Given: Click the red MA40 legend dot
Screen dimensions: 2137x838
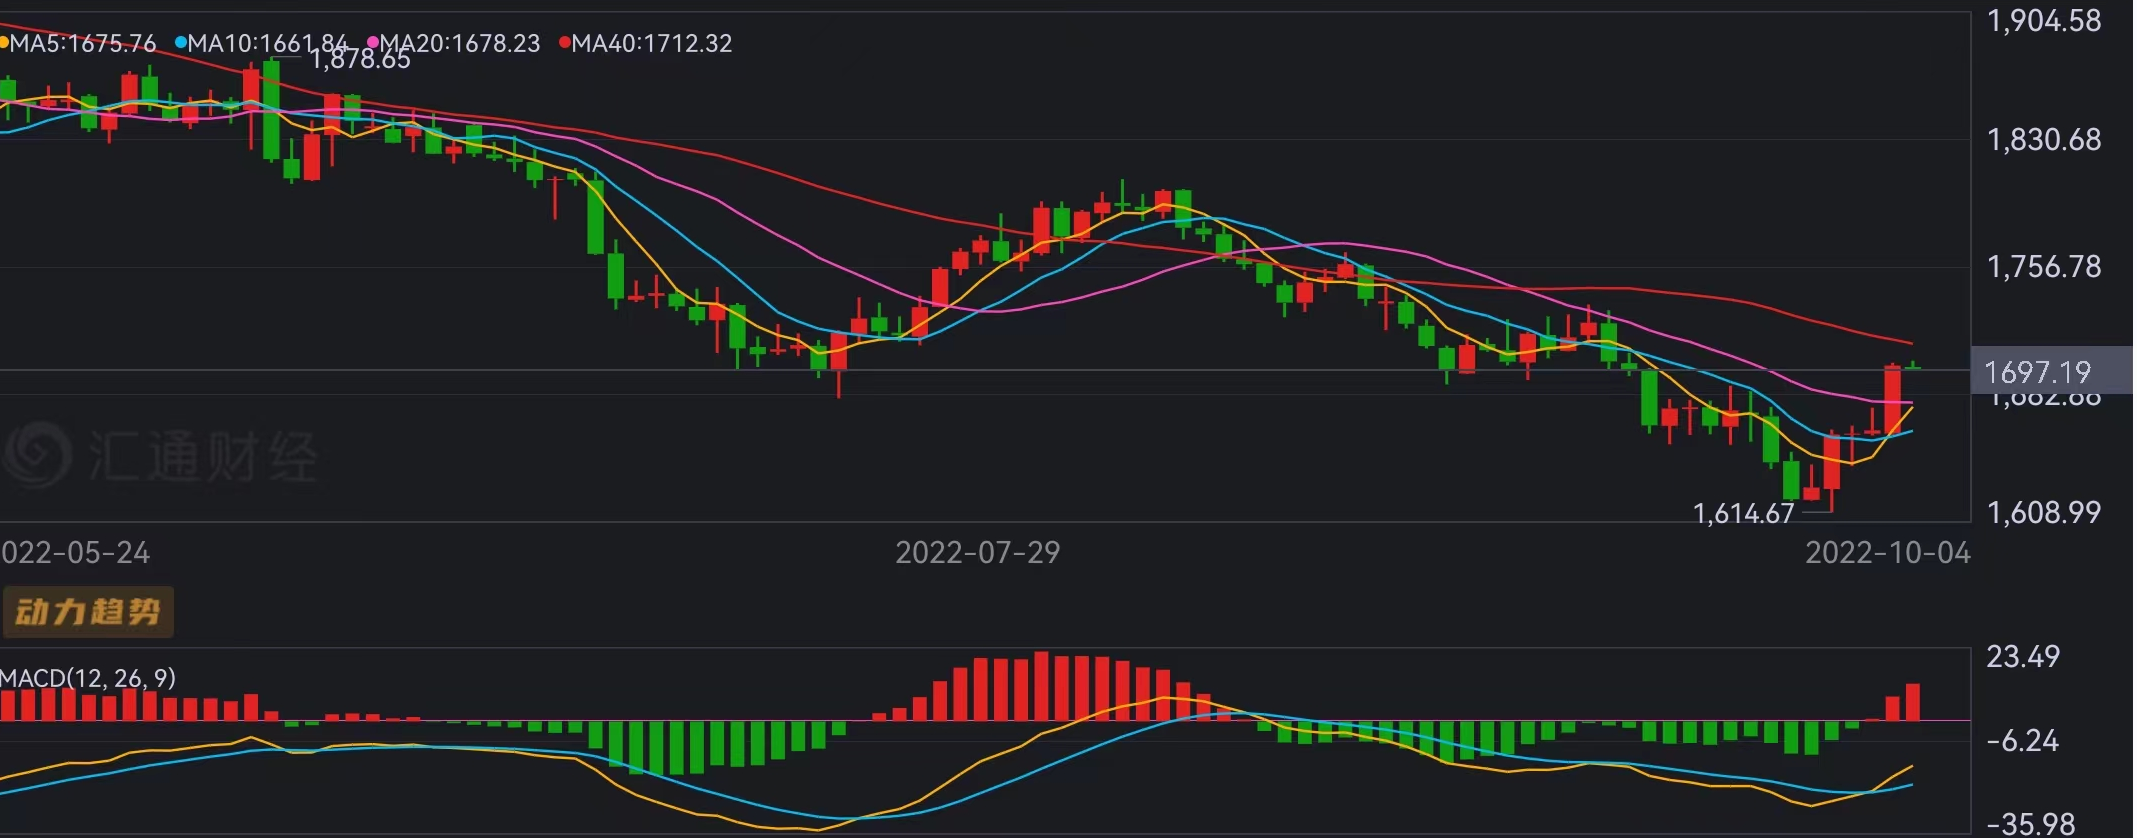Looking at the screenshot, I should click(x=565, y=43).
